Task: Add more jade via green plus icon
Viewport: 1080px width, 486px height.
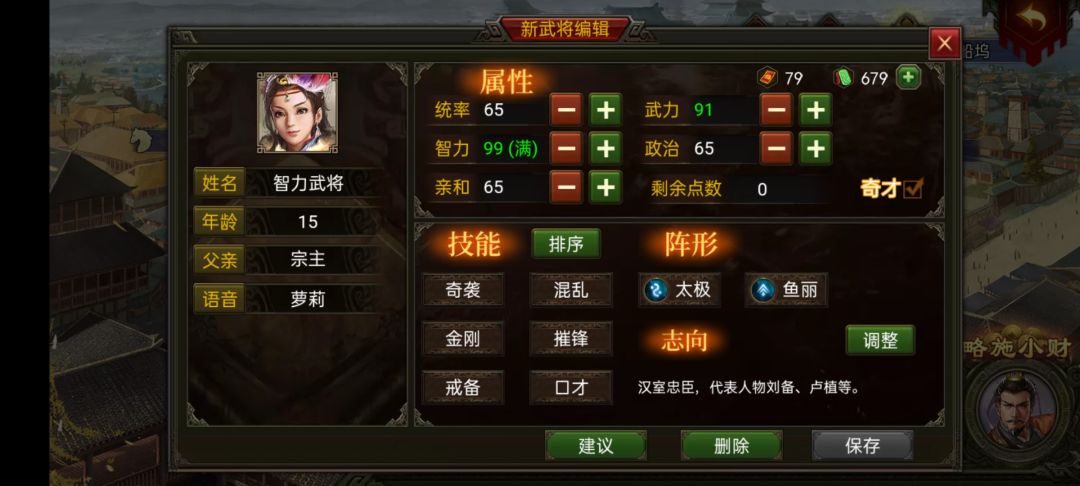Action: [x=908, y=78]
